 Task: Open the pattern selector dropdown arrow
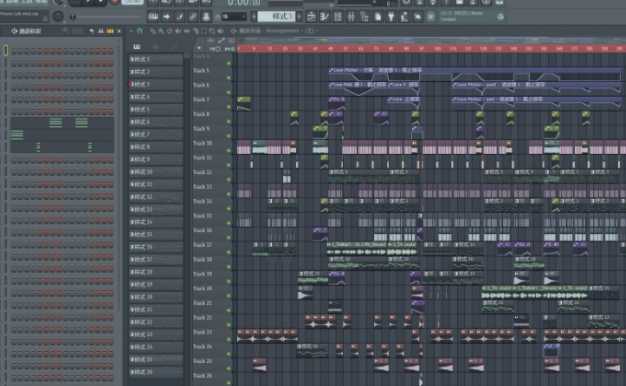[299, 17]
